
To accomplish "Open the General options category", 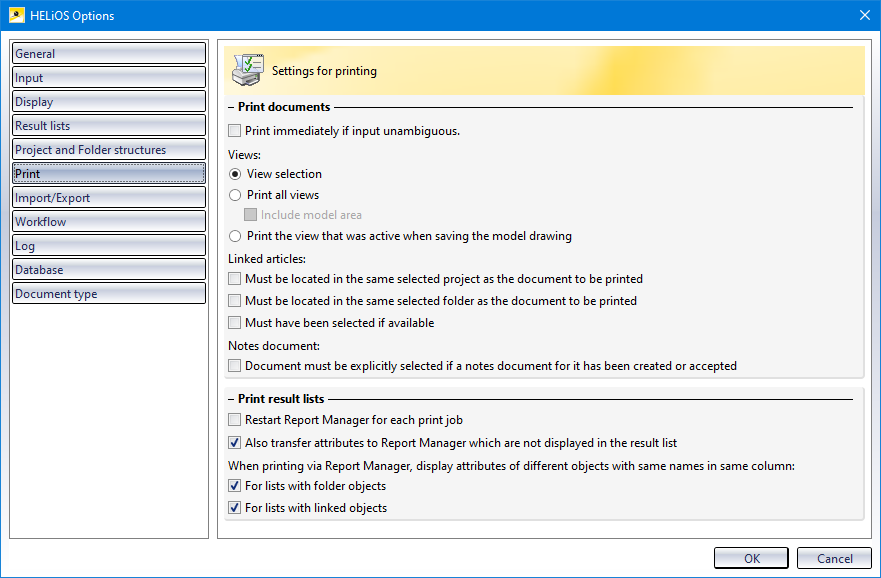I will click(109, 53).
